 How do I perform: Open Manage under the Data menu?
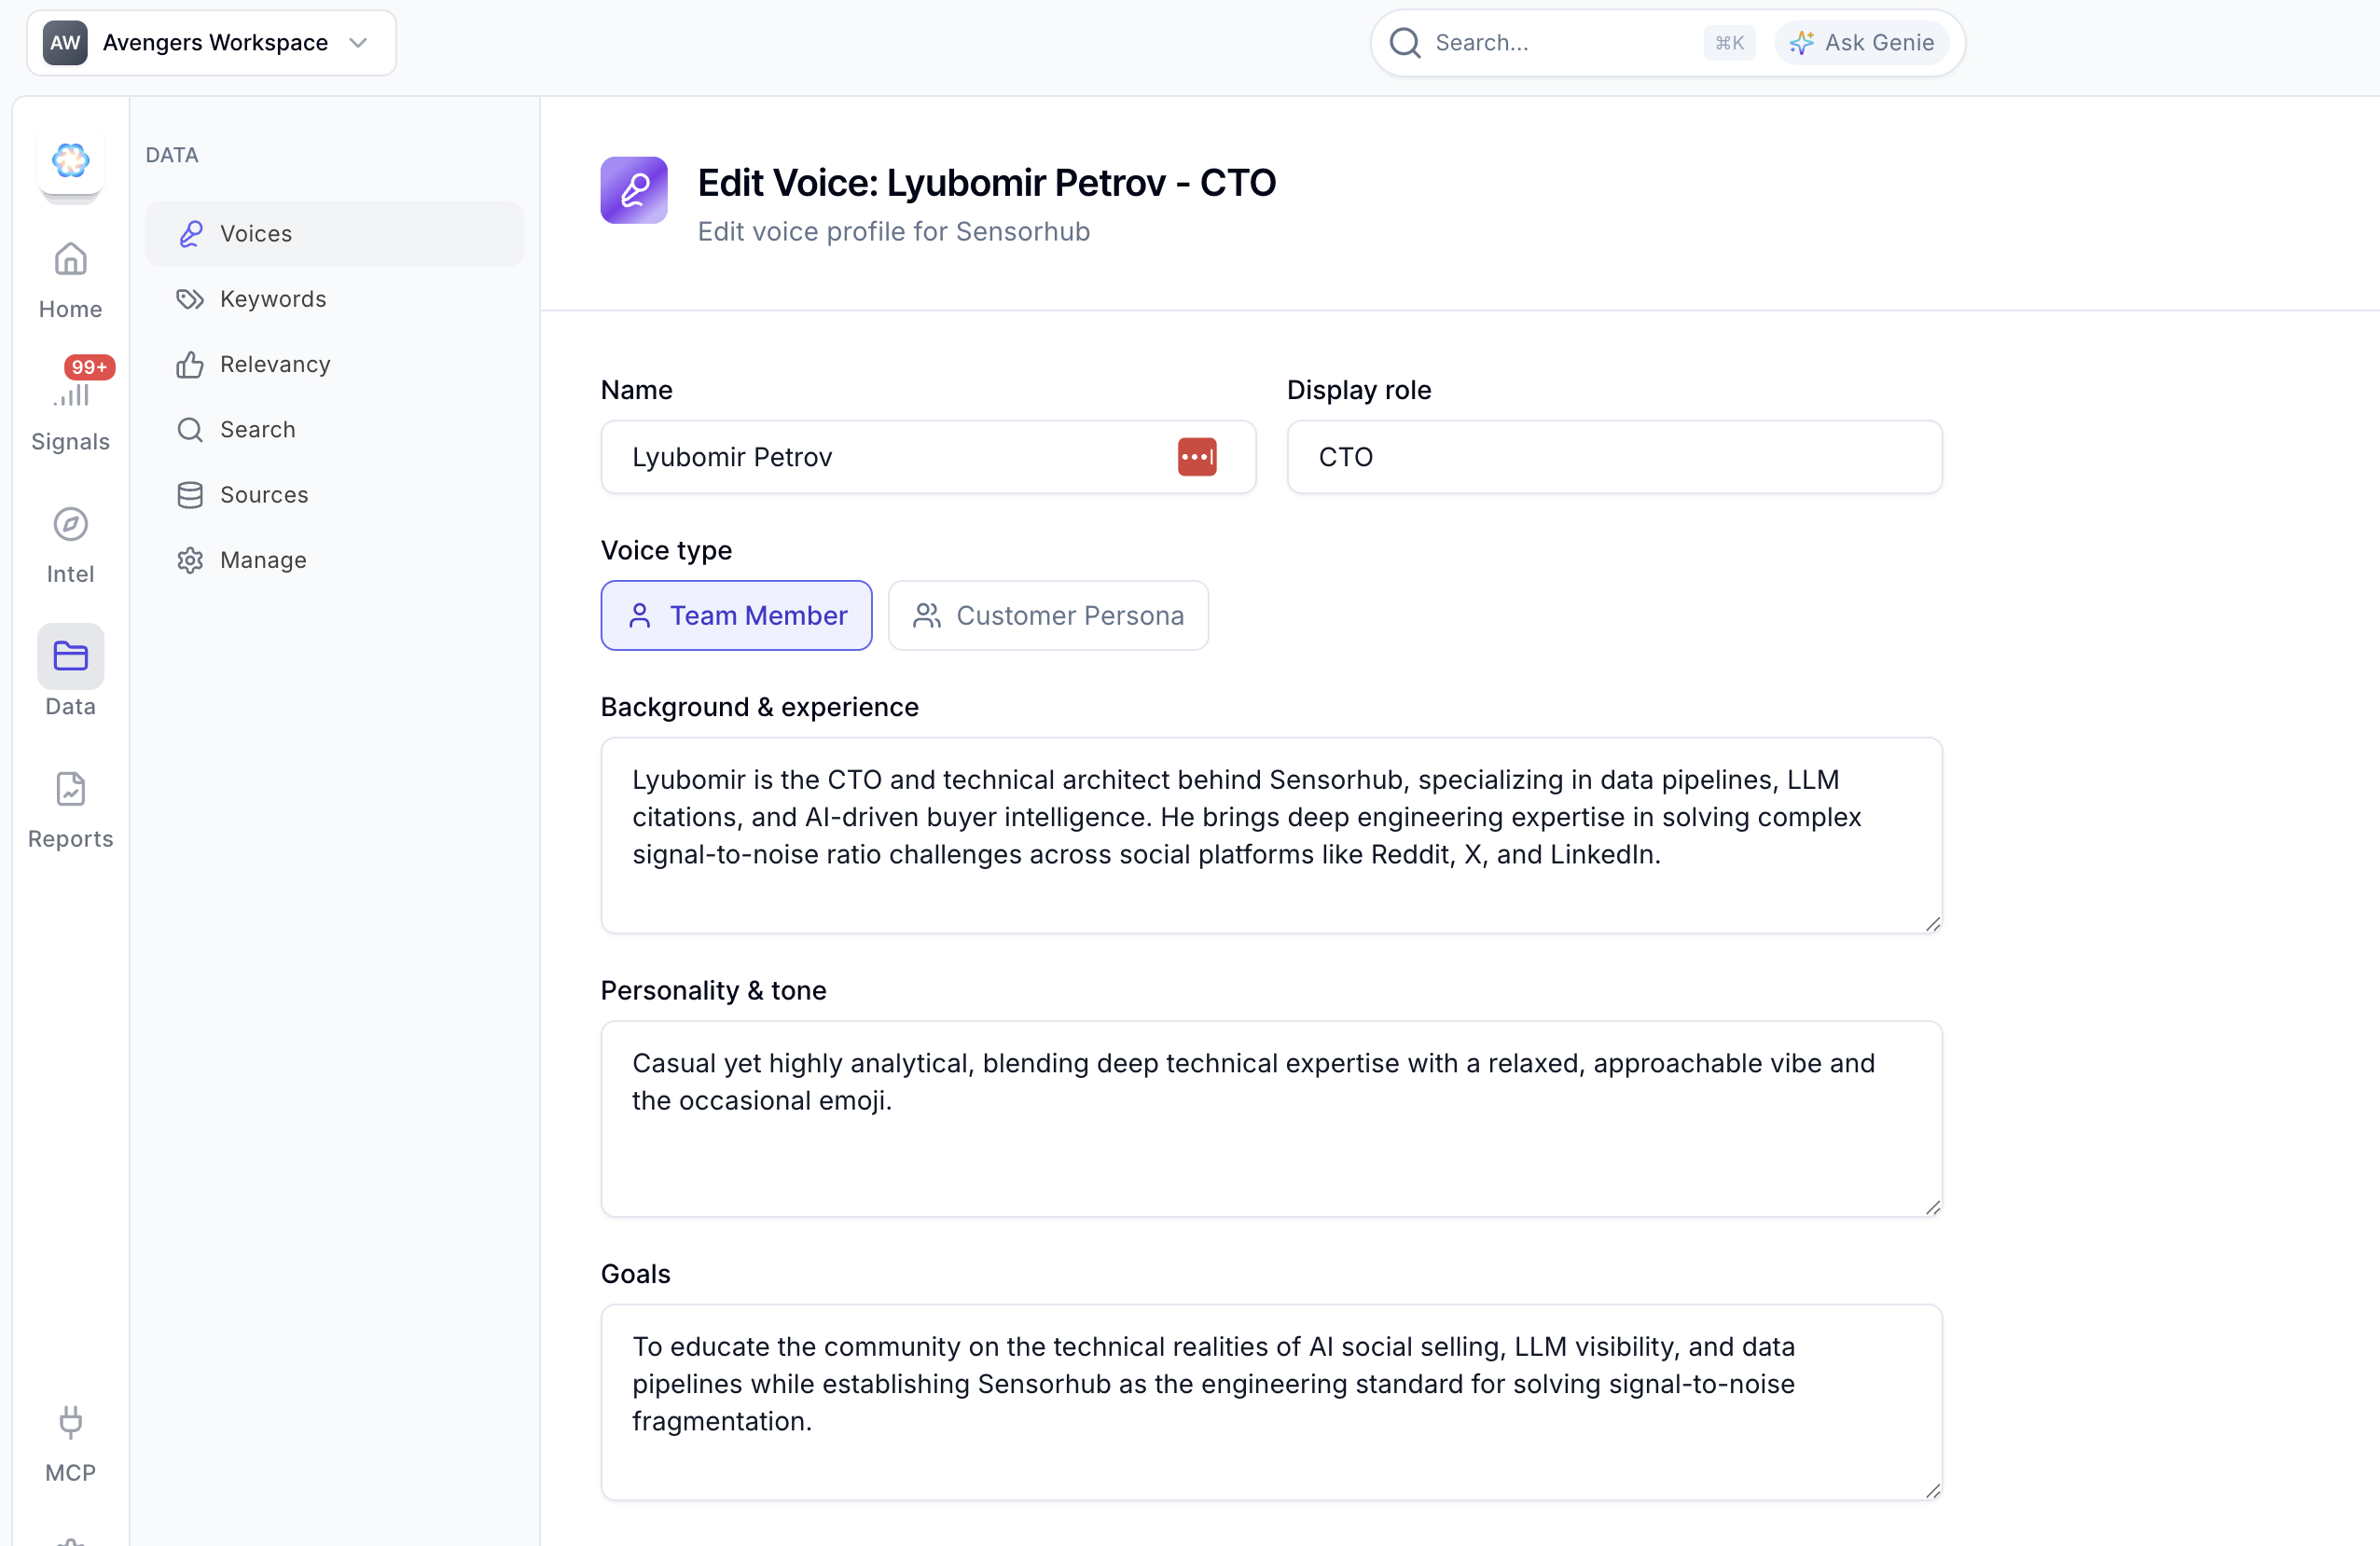tap(262, 560)
